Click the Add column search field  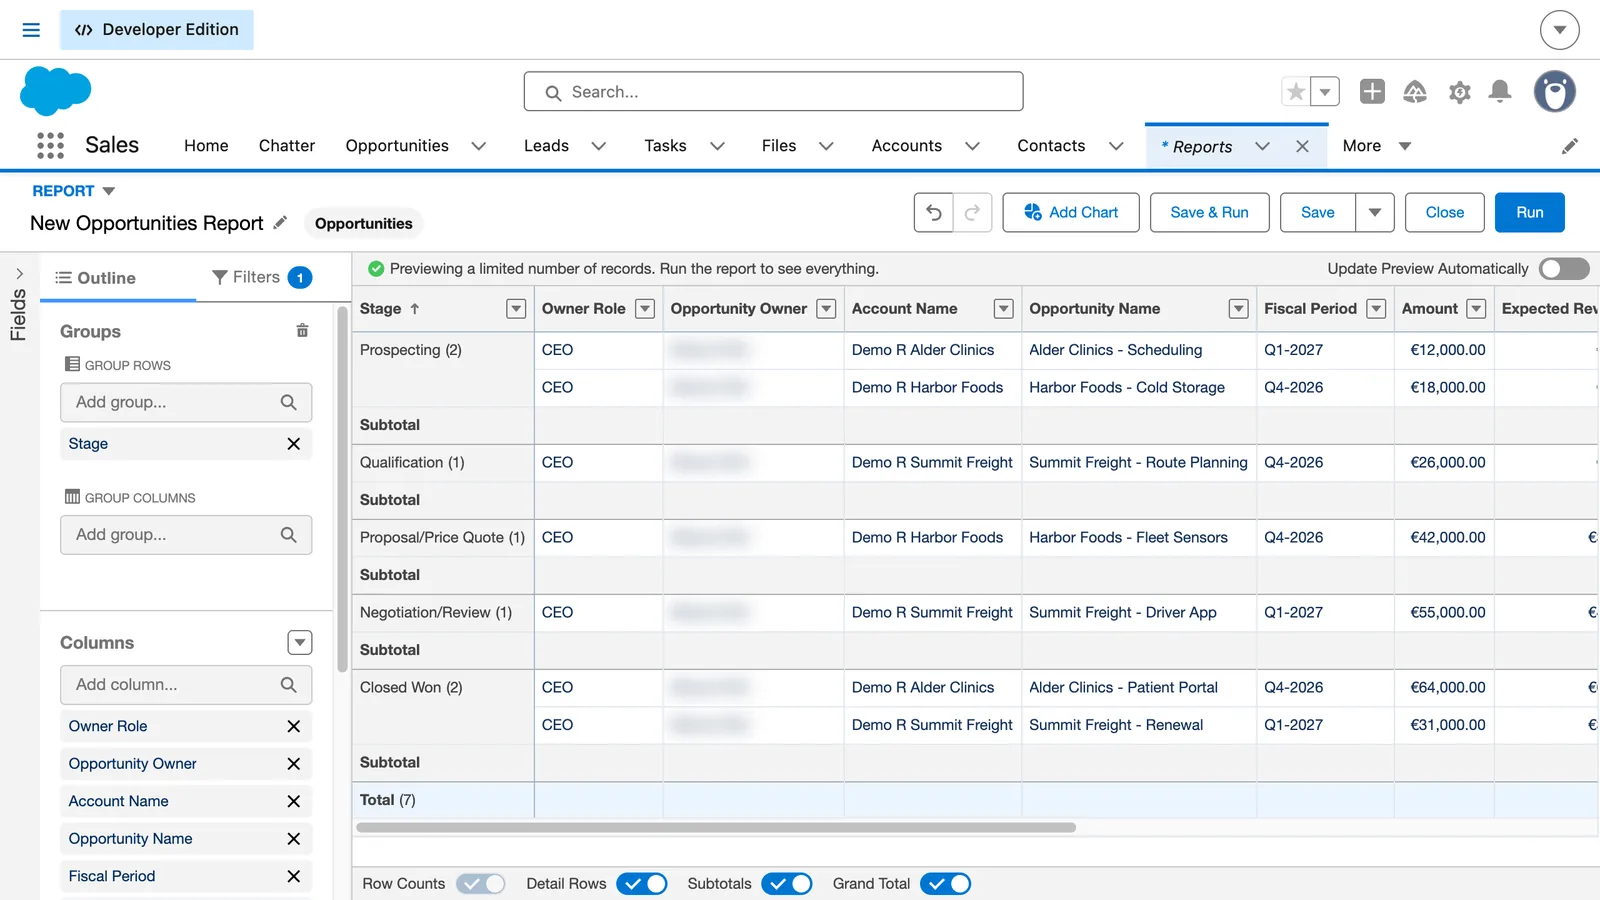(x=186, y=685)
